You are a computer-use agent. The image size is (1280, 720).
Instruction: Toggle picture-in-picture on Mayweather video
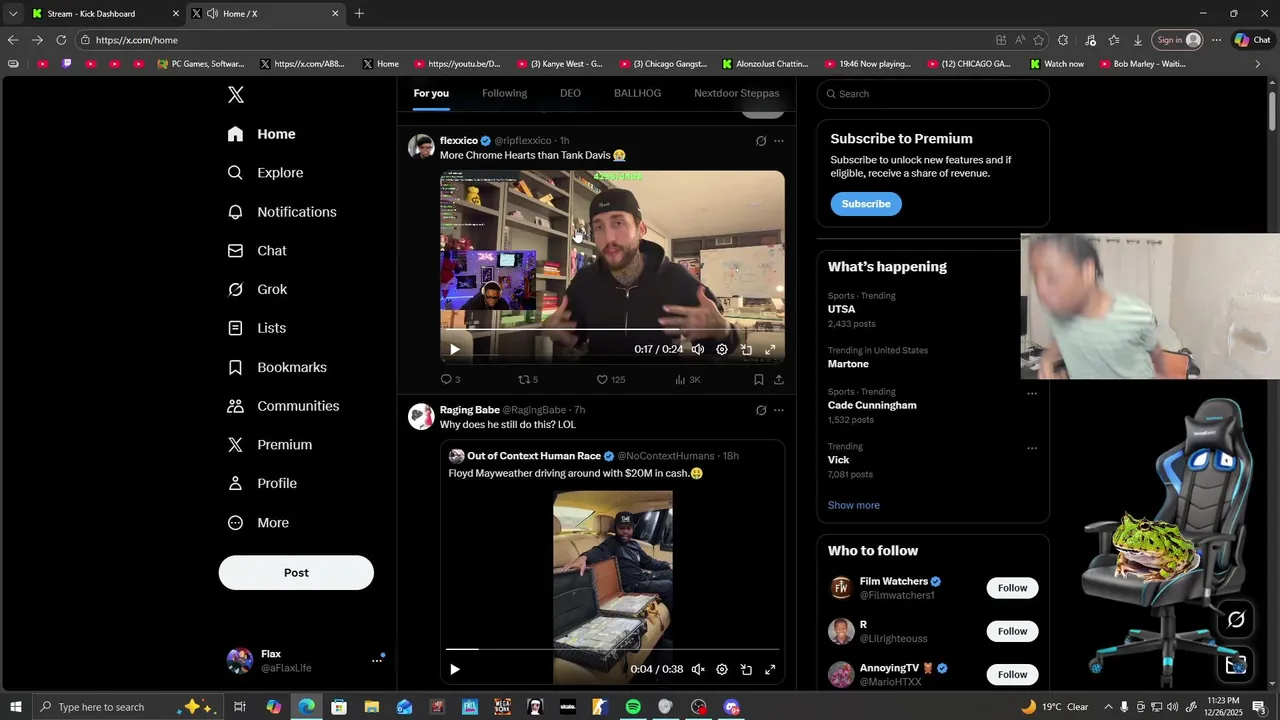click(x=746, y=670)
